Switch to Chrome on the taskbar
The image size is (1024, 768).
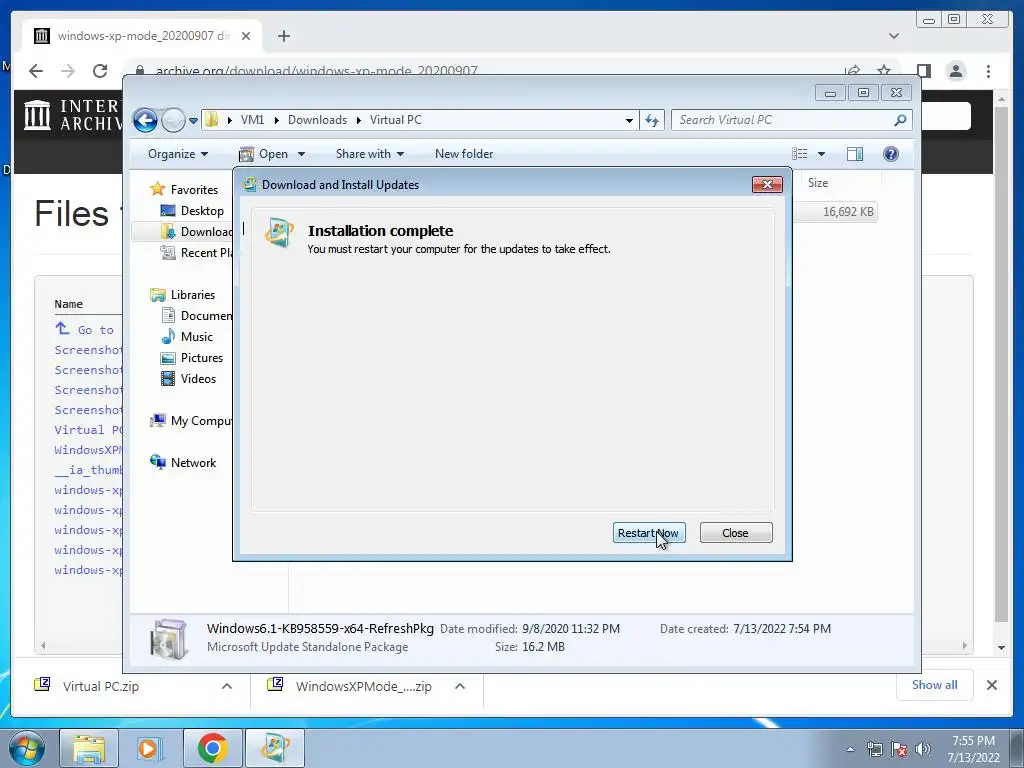point(212,748)
